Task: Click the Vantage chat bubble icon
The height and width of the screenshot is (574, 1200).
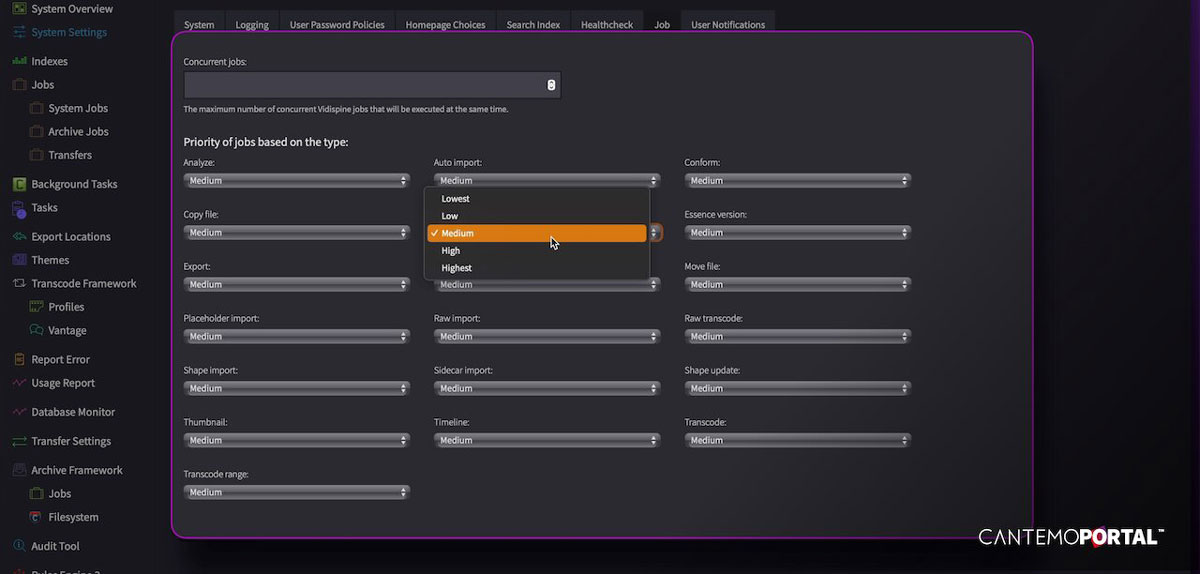Action: click(37, 331)
